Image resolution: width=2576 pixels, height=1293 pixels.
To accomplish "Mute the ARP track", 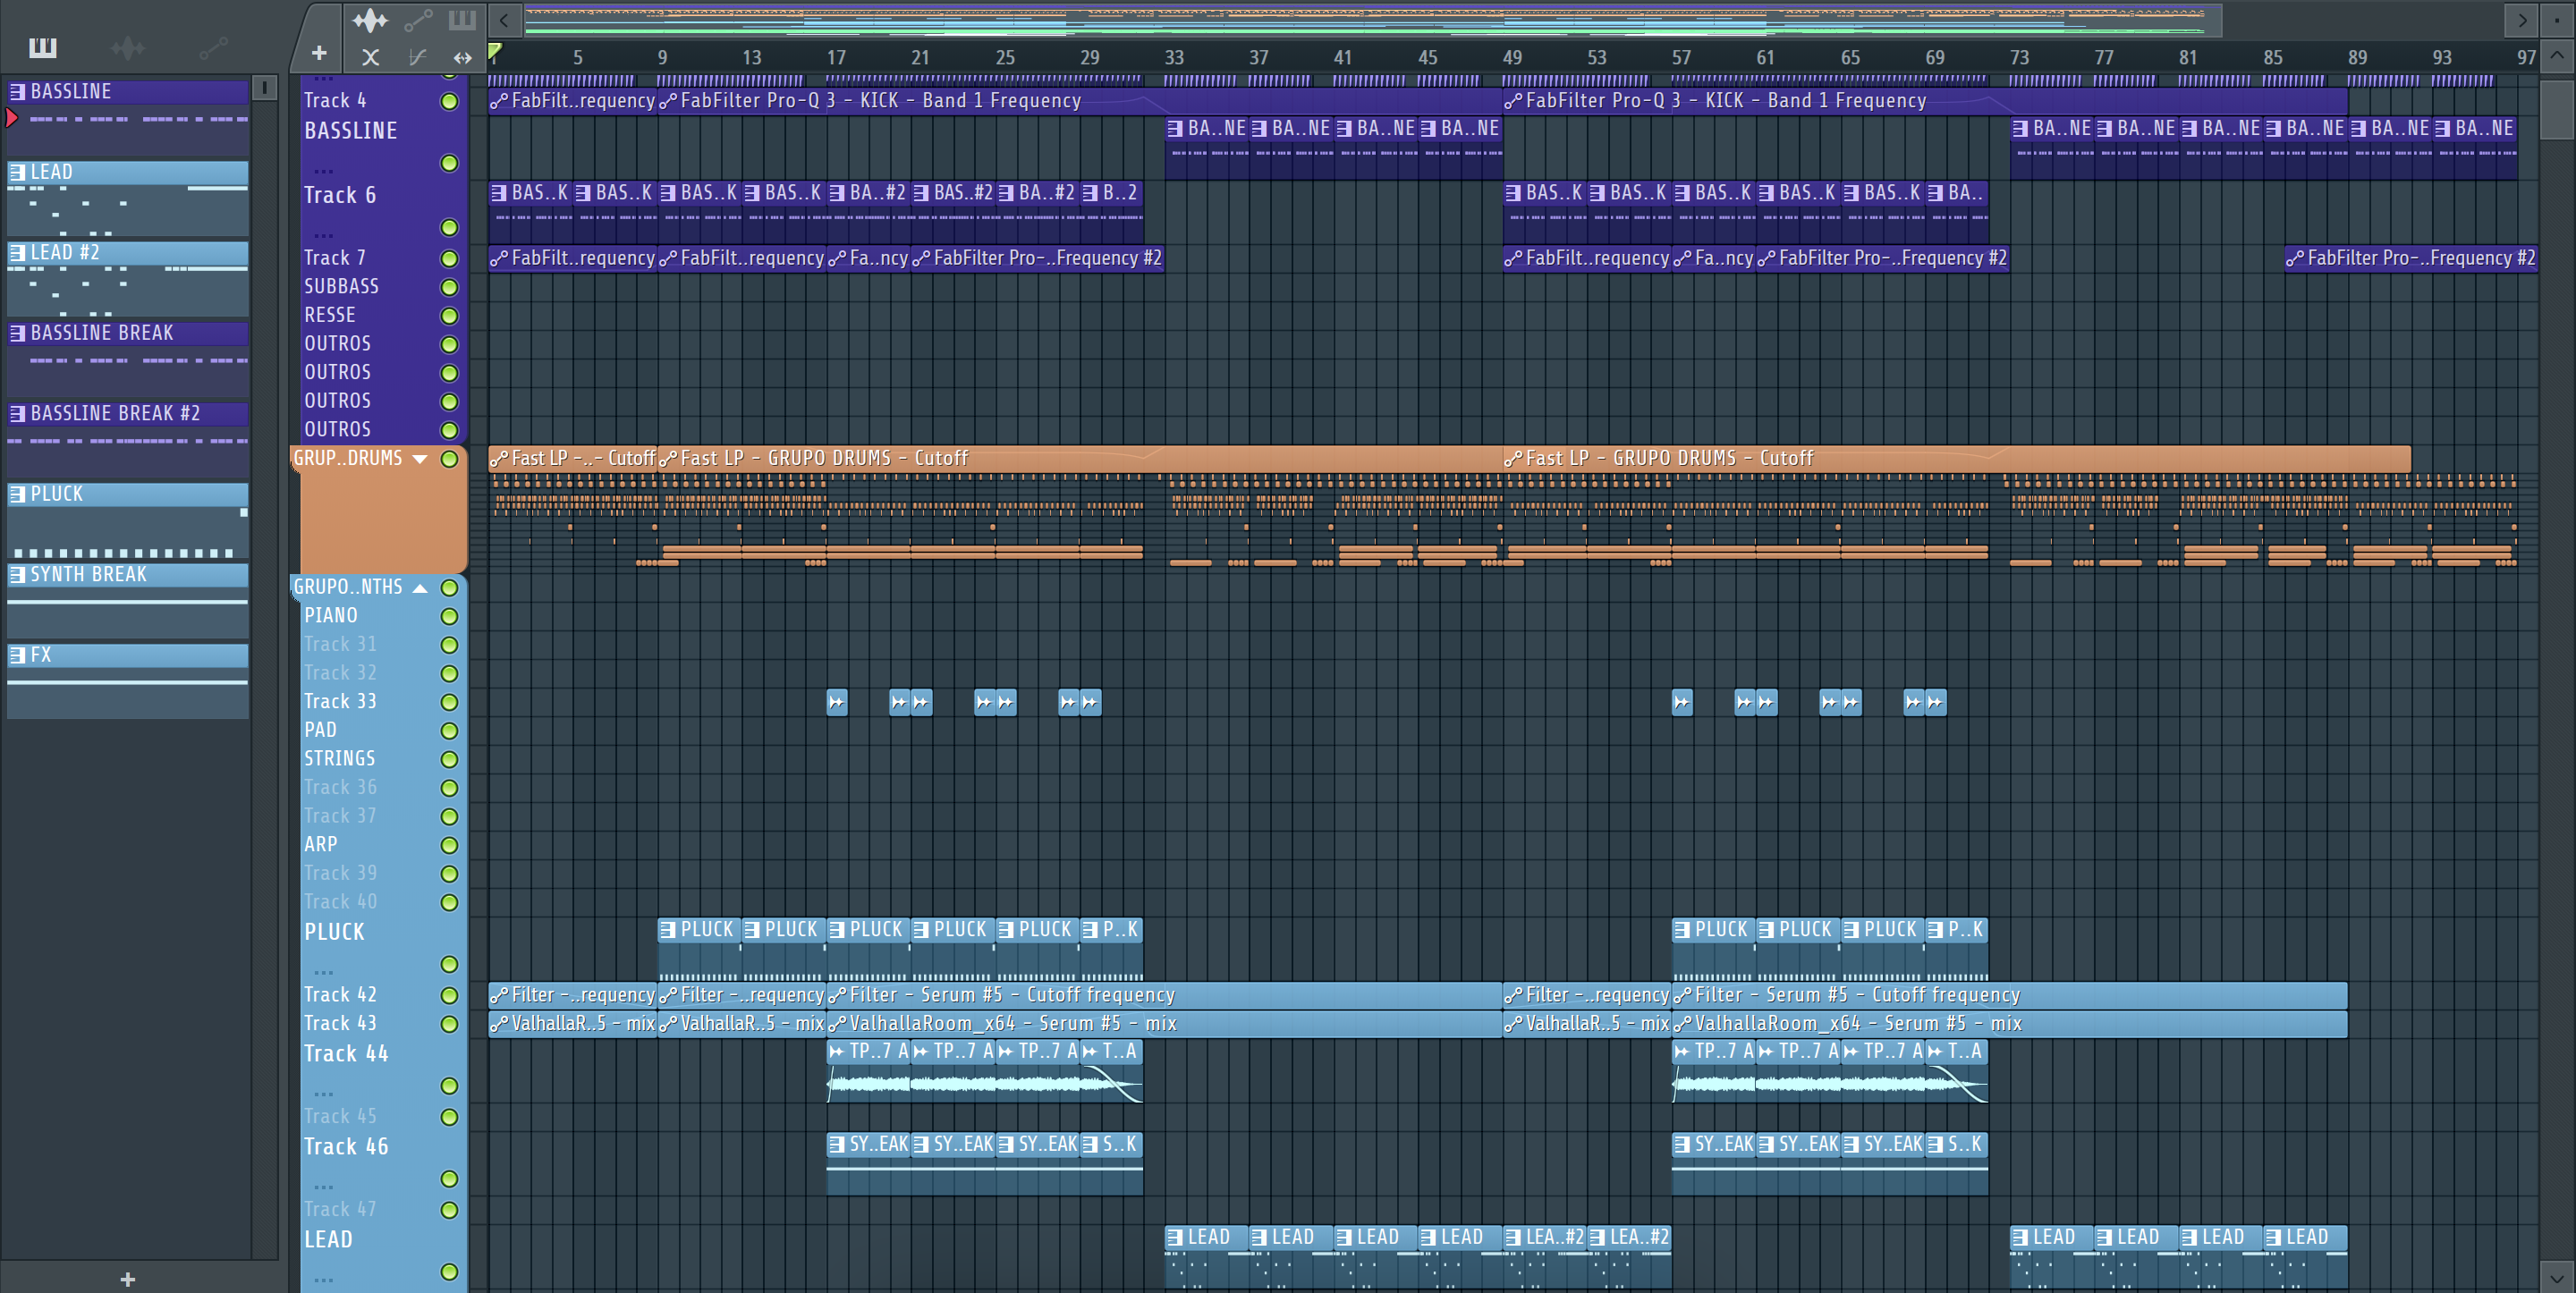I will tap(449, 846).
